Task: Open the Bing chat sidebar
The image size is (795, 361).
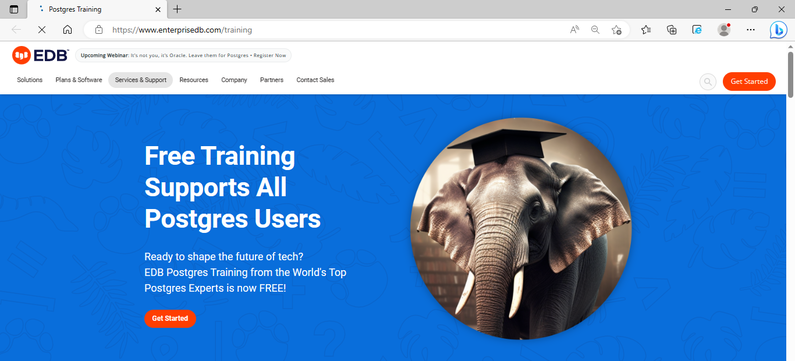Action: (x=778, y=30)
